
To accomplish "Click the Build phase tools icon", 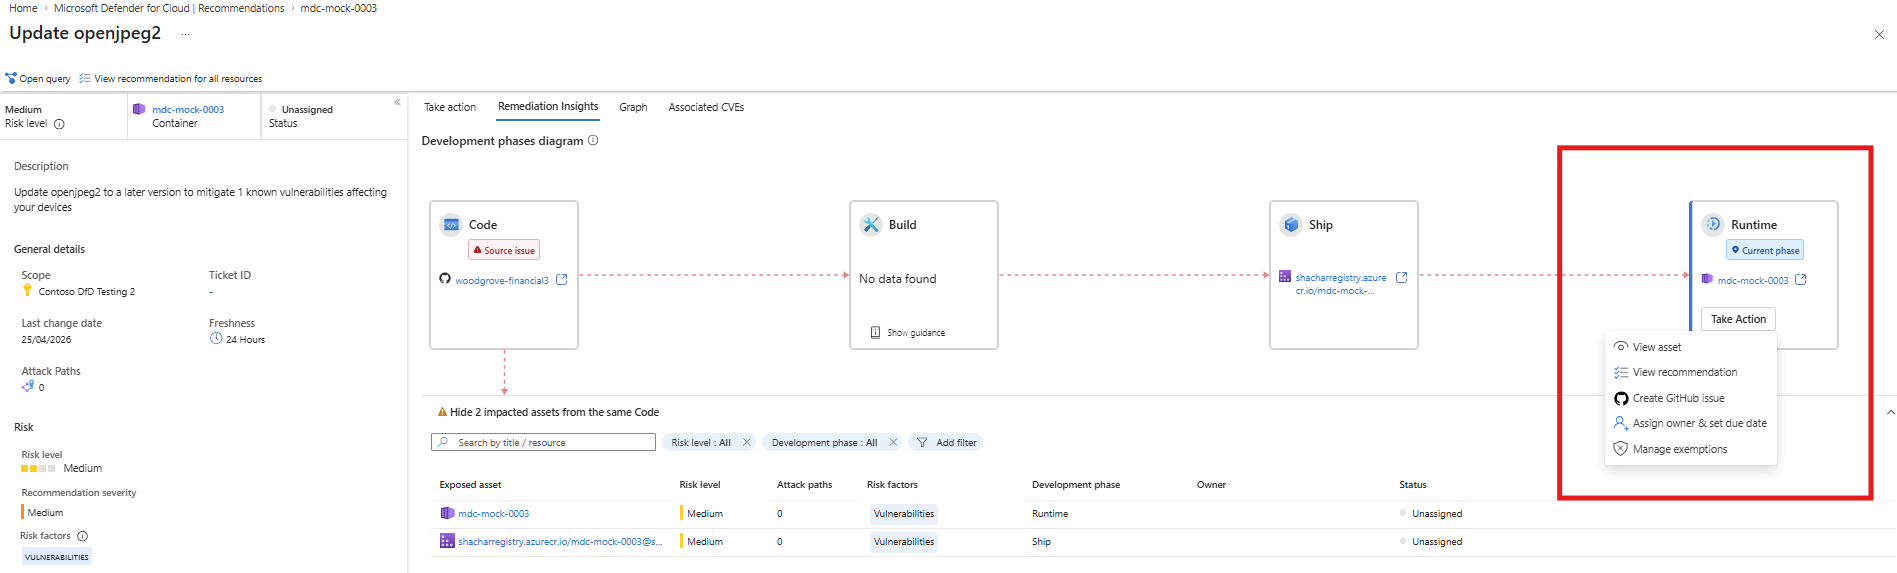I will [872, 225].
